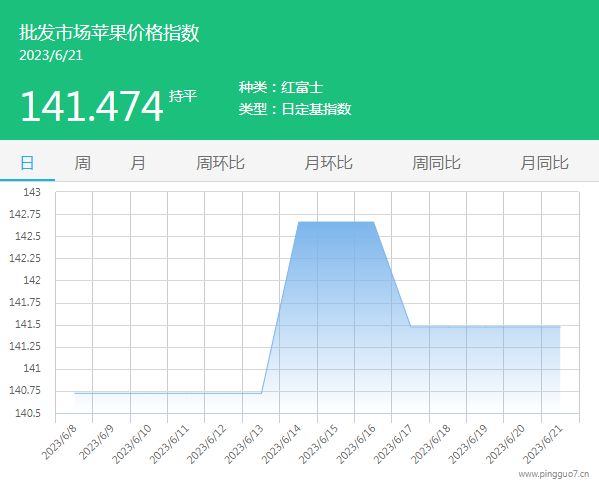The height and width of the screenshot is (485, 599).
Task: Click the chart plateau peak near 142.75
Action: 336,222
